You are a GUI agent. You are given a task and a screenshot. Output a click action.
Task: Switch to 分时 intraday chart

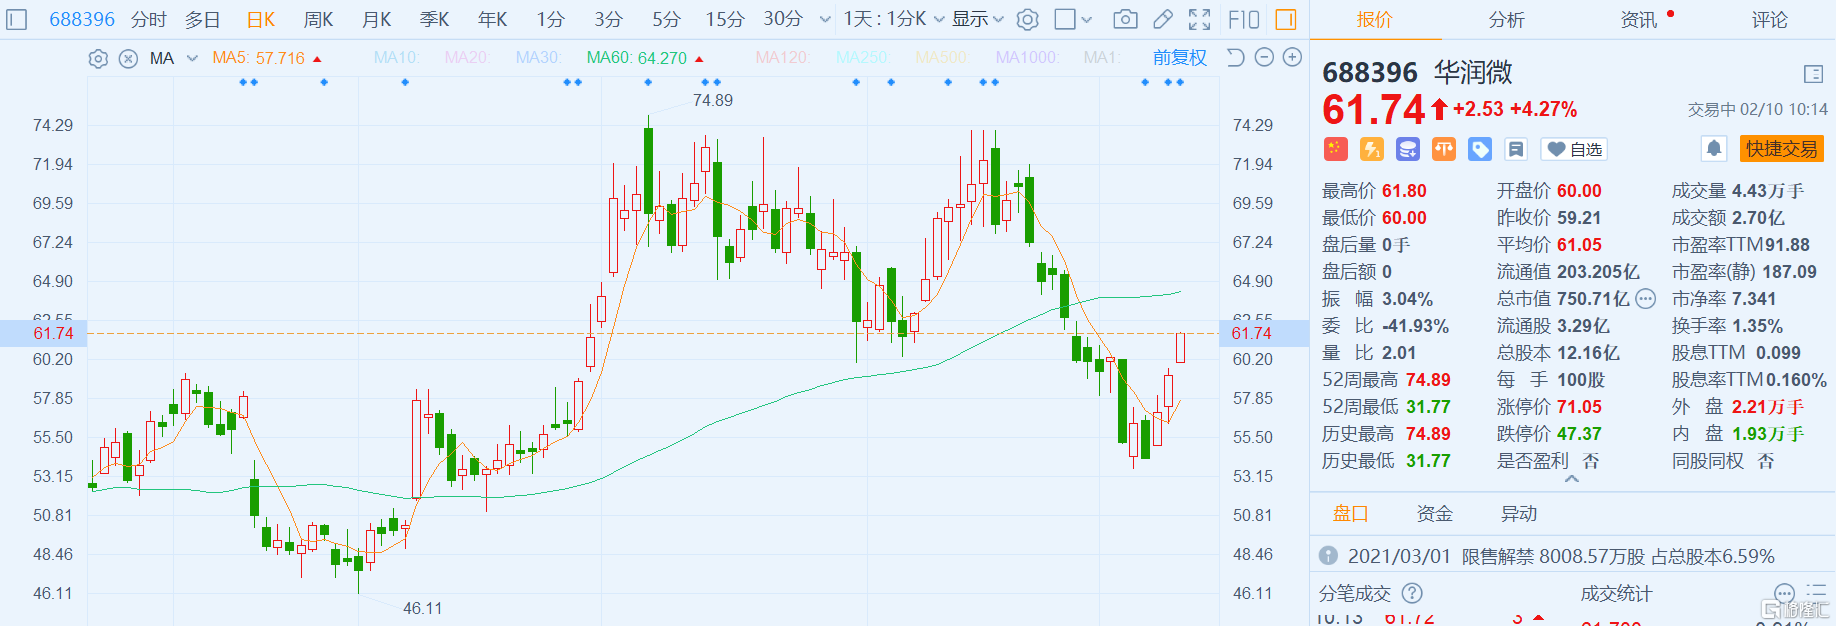coord(148,19)
